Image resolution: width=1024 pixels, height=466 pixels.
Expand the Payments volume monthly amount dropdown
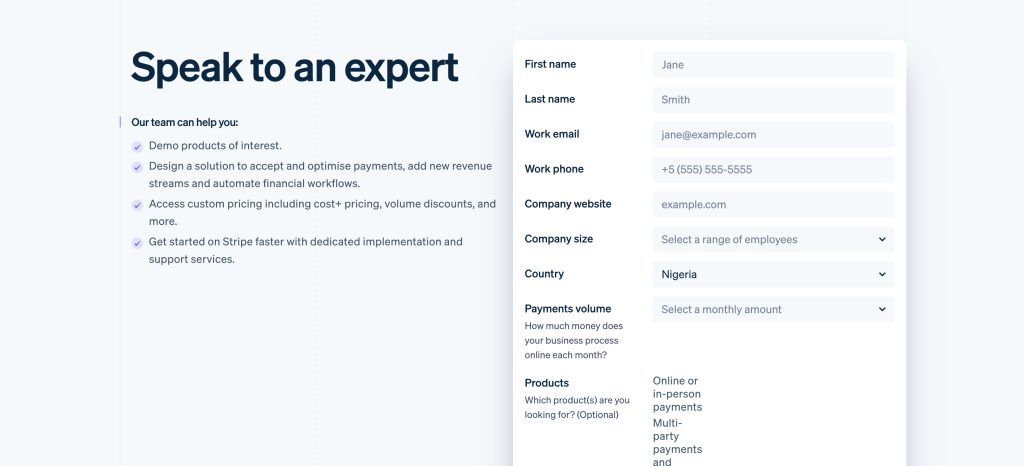click(x=773, y=310)
